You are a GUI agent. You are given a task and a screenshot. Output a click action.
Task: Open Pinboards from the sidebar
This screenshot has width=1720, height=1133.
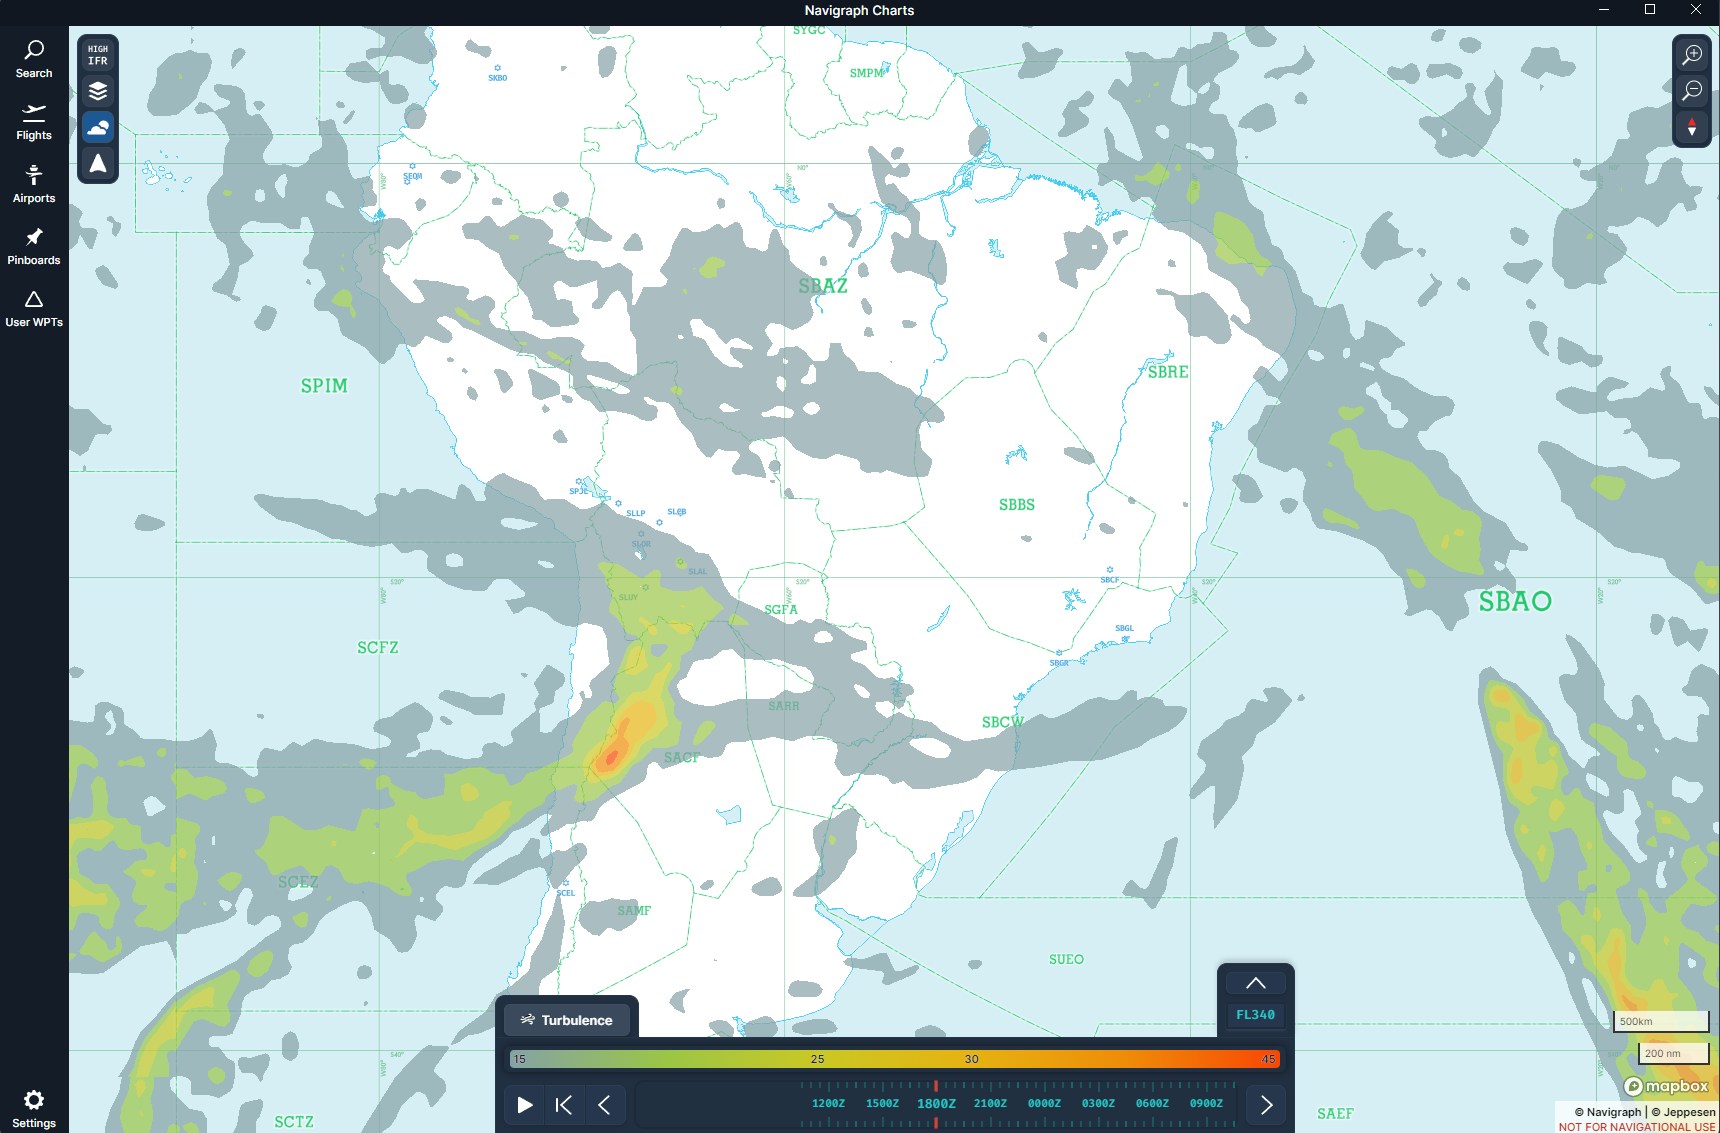pyautogui.click(x=34, y=247)
